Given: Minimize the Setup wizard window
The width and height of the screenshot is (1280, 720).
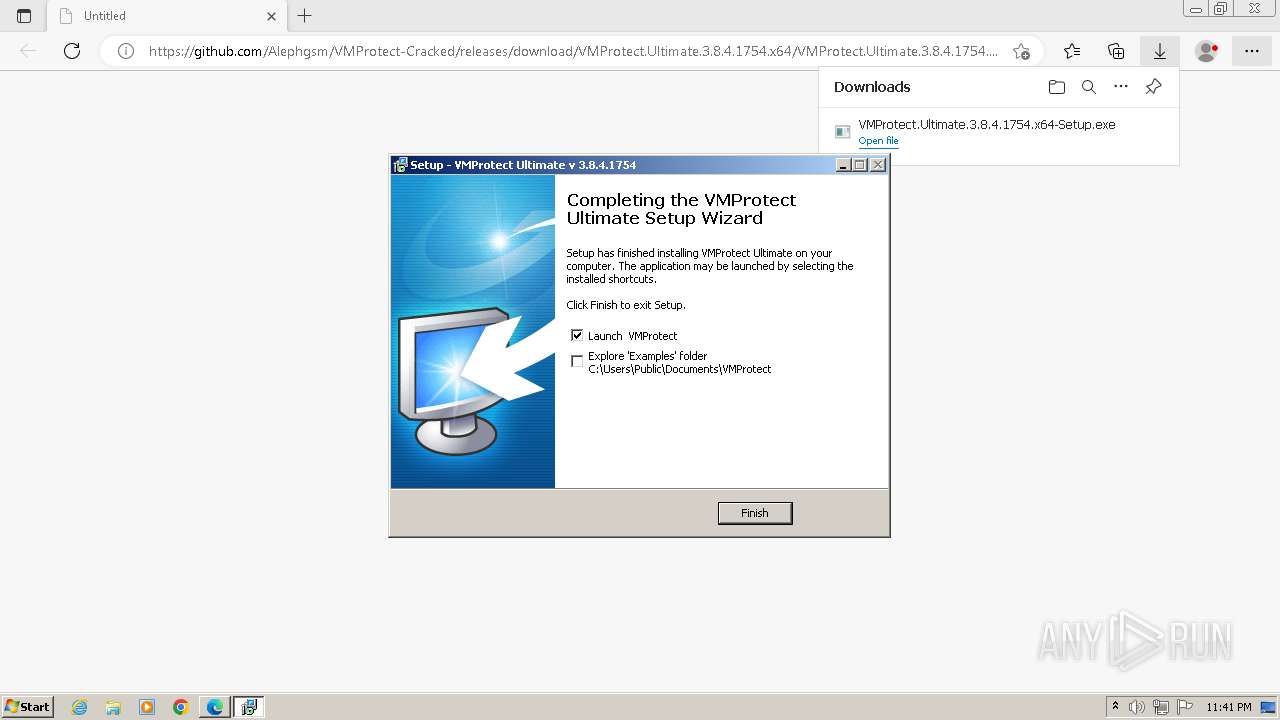Looking at the screenshot, I should click(843, 165).
